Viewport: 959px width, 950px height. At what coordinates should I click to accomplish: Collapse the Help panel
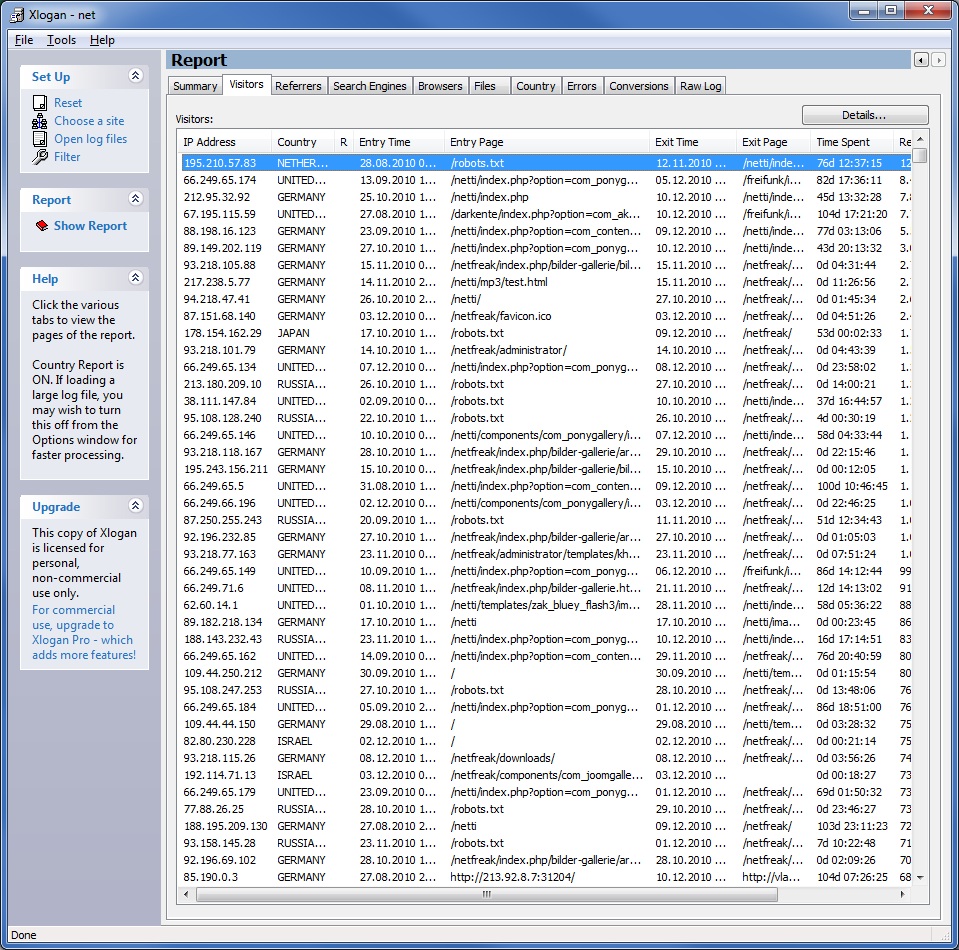136,278
